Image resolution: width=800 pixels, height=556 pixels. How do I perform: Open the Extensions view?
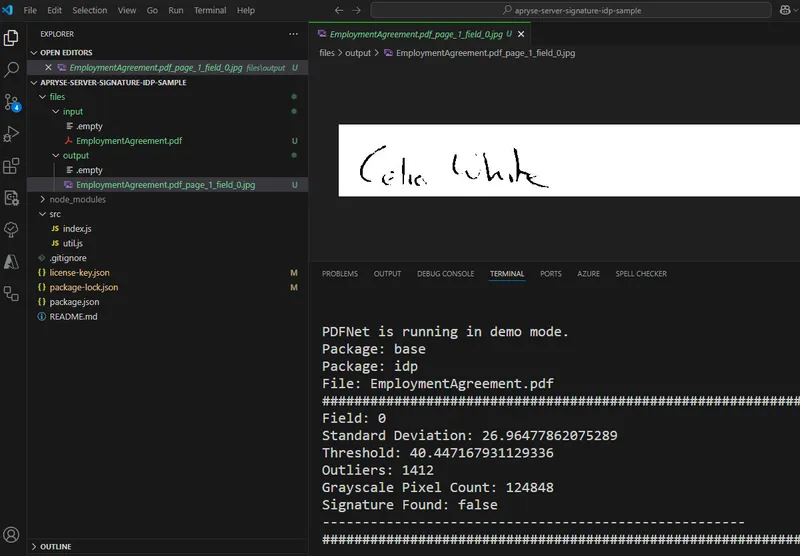(11, 166)
